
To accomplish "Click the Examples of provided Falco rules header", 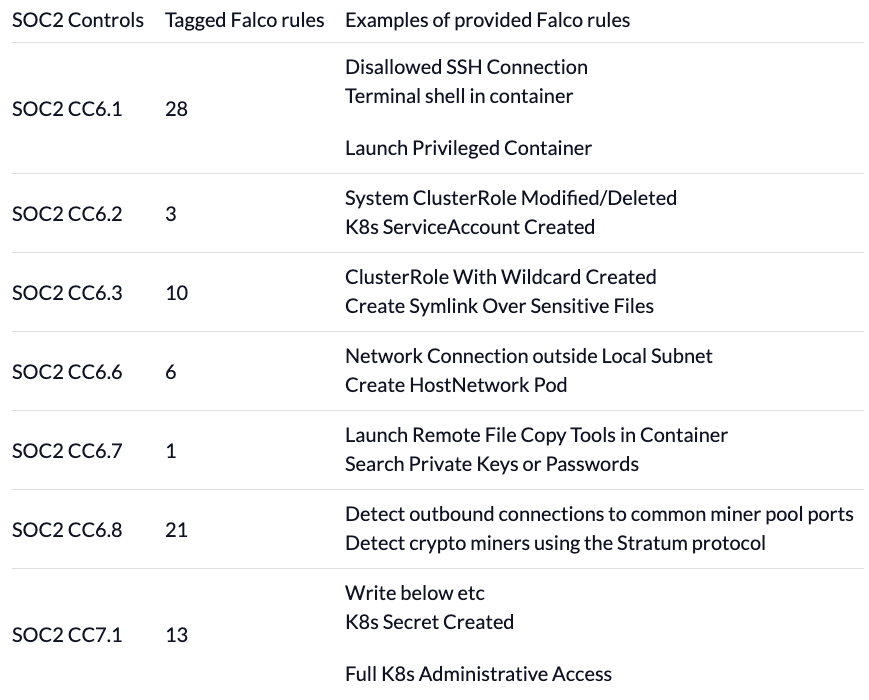I will (x=487, y=21).
